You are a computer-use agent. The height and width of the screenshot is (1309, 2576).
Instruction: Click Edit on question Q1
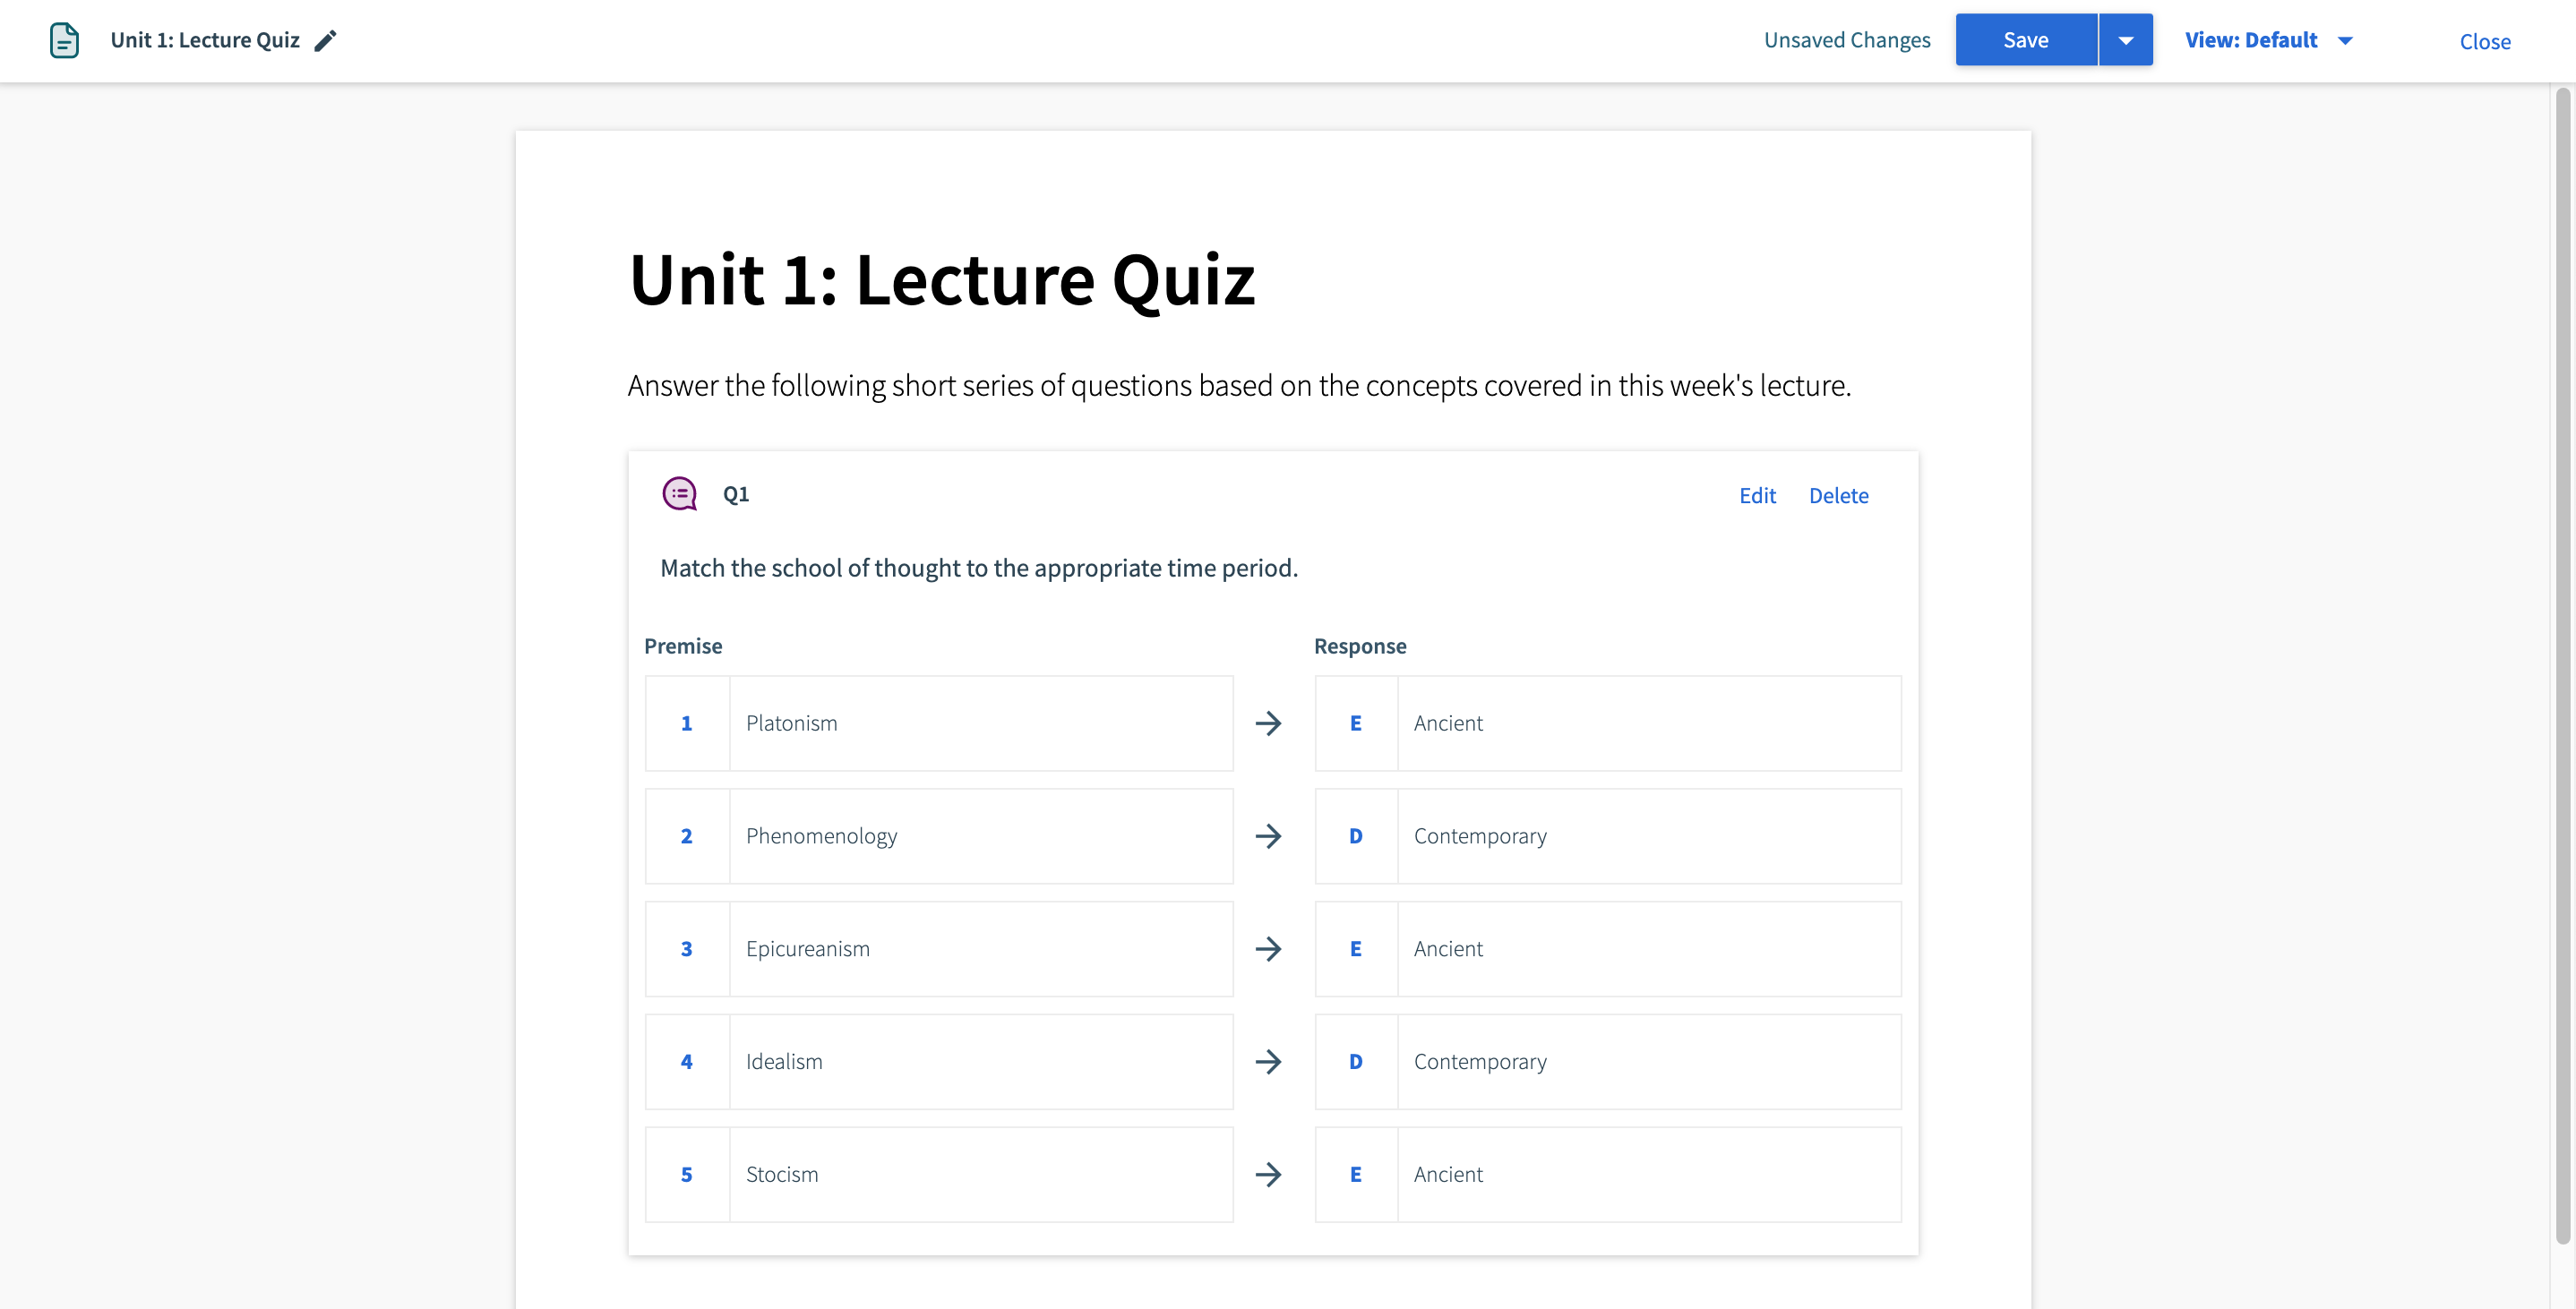pyautogui.click(x=1757, y=495)
